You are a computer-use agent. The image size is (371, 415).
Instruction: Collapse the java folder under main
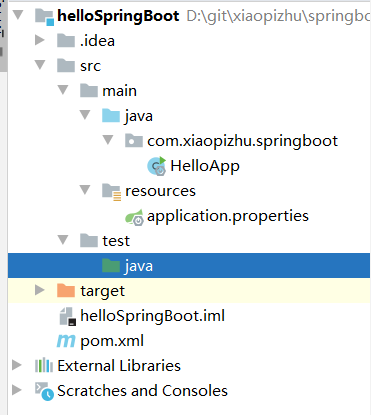(x=85, y=115)
